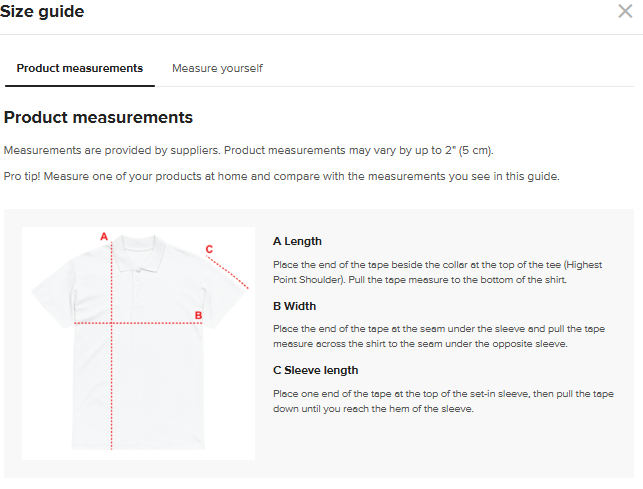The height and width of the screenshot is (489, 643).
Task: Click the supplier measurements variance note
Action: pos(249,150)
